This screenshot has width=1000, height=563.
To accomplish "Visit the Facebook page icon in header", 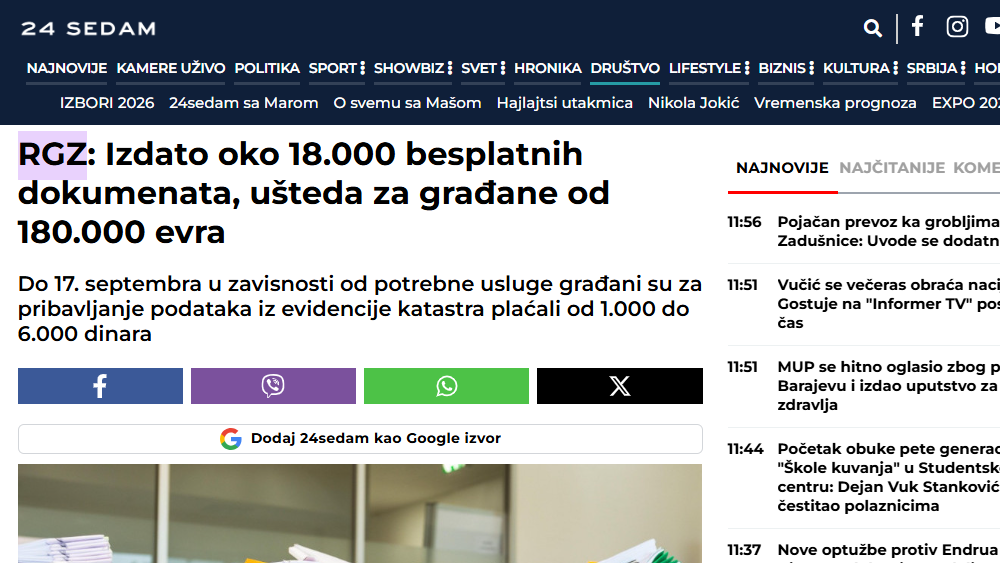I will [x=917, y=26].
